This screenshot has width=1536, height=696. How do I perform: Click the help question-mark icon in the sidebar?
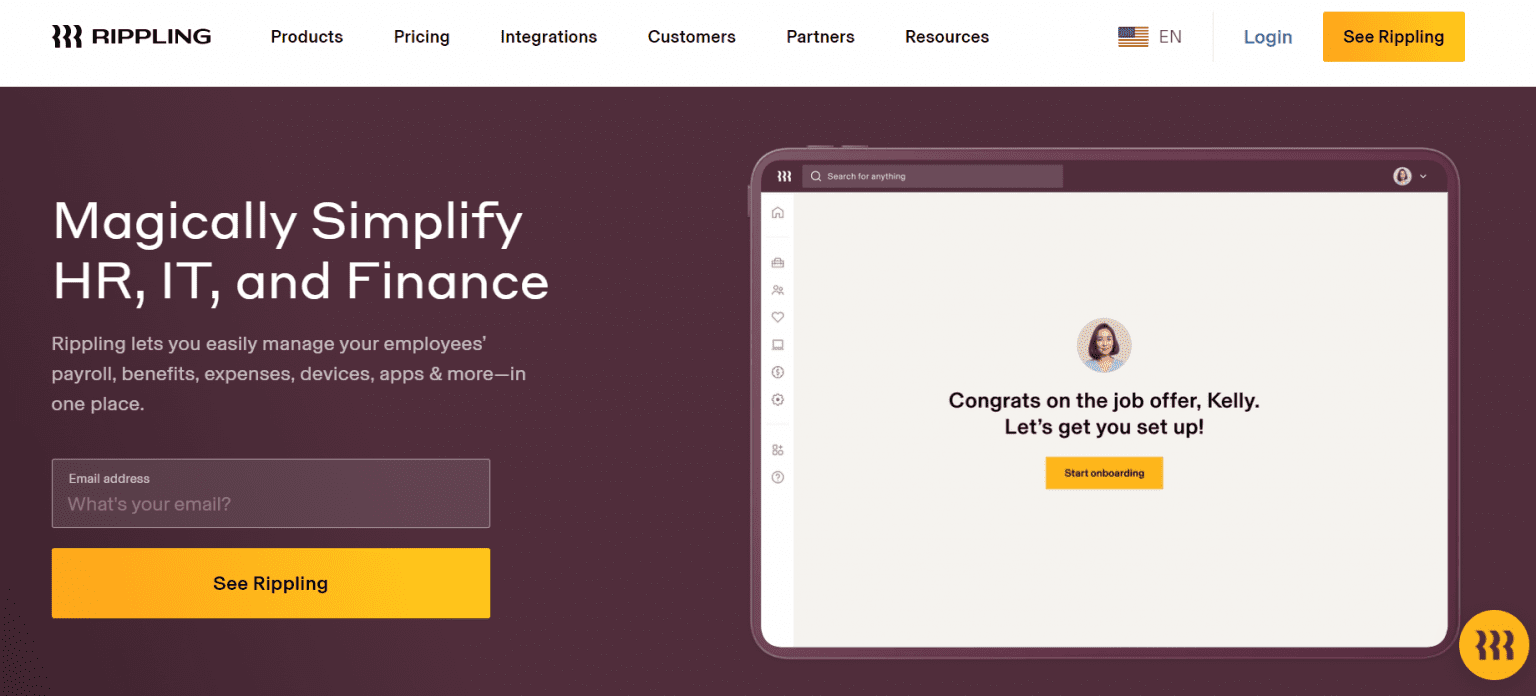(x=778, y=477)
